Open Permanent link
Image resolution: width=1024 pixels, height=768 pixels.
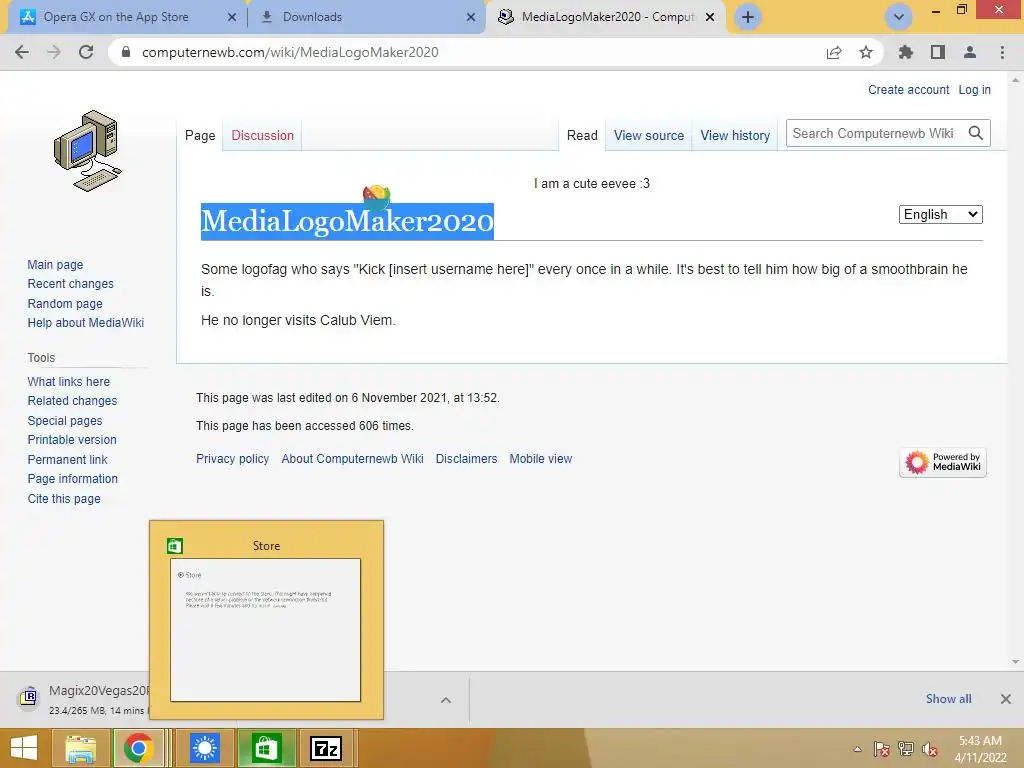pos(67,459)
